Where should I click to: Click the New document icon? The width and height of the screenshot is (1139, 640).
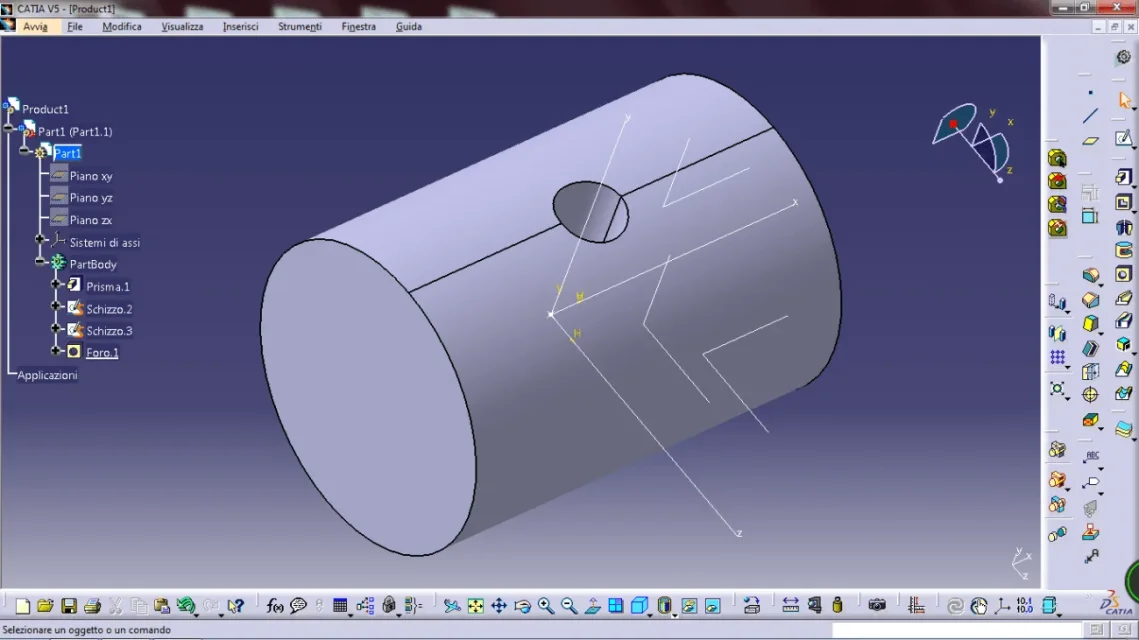tap(23, 606)
